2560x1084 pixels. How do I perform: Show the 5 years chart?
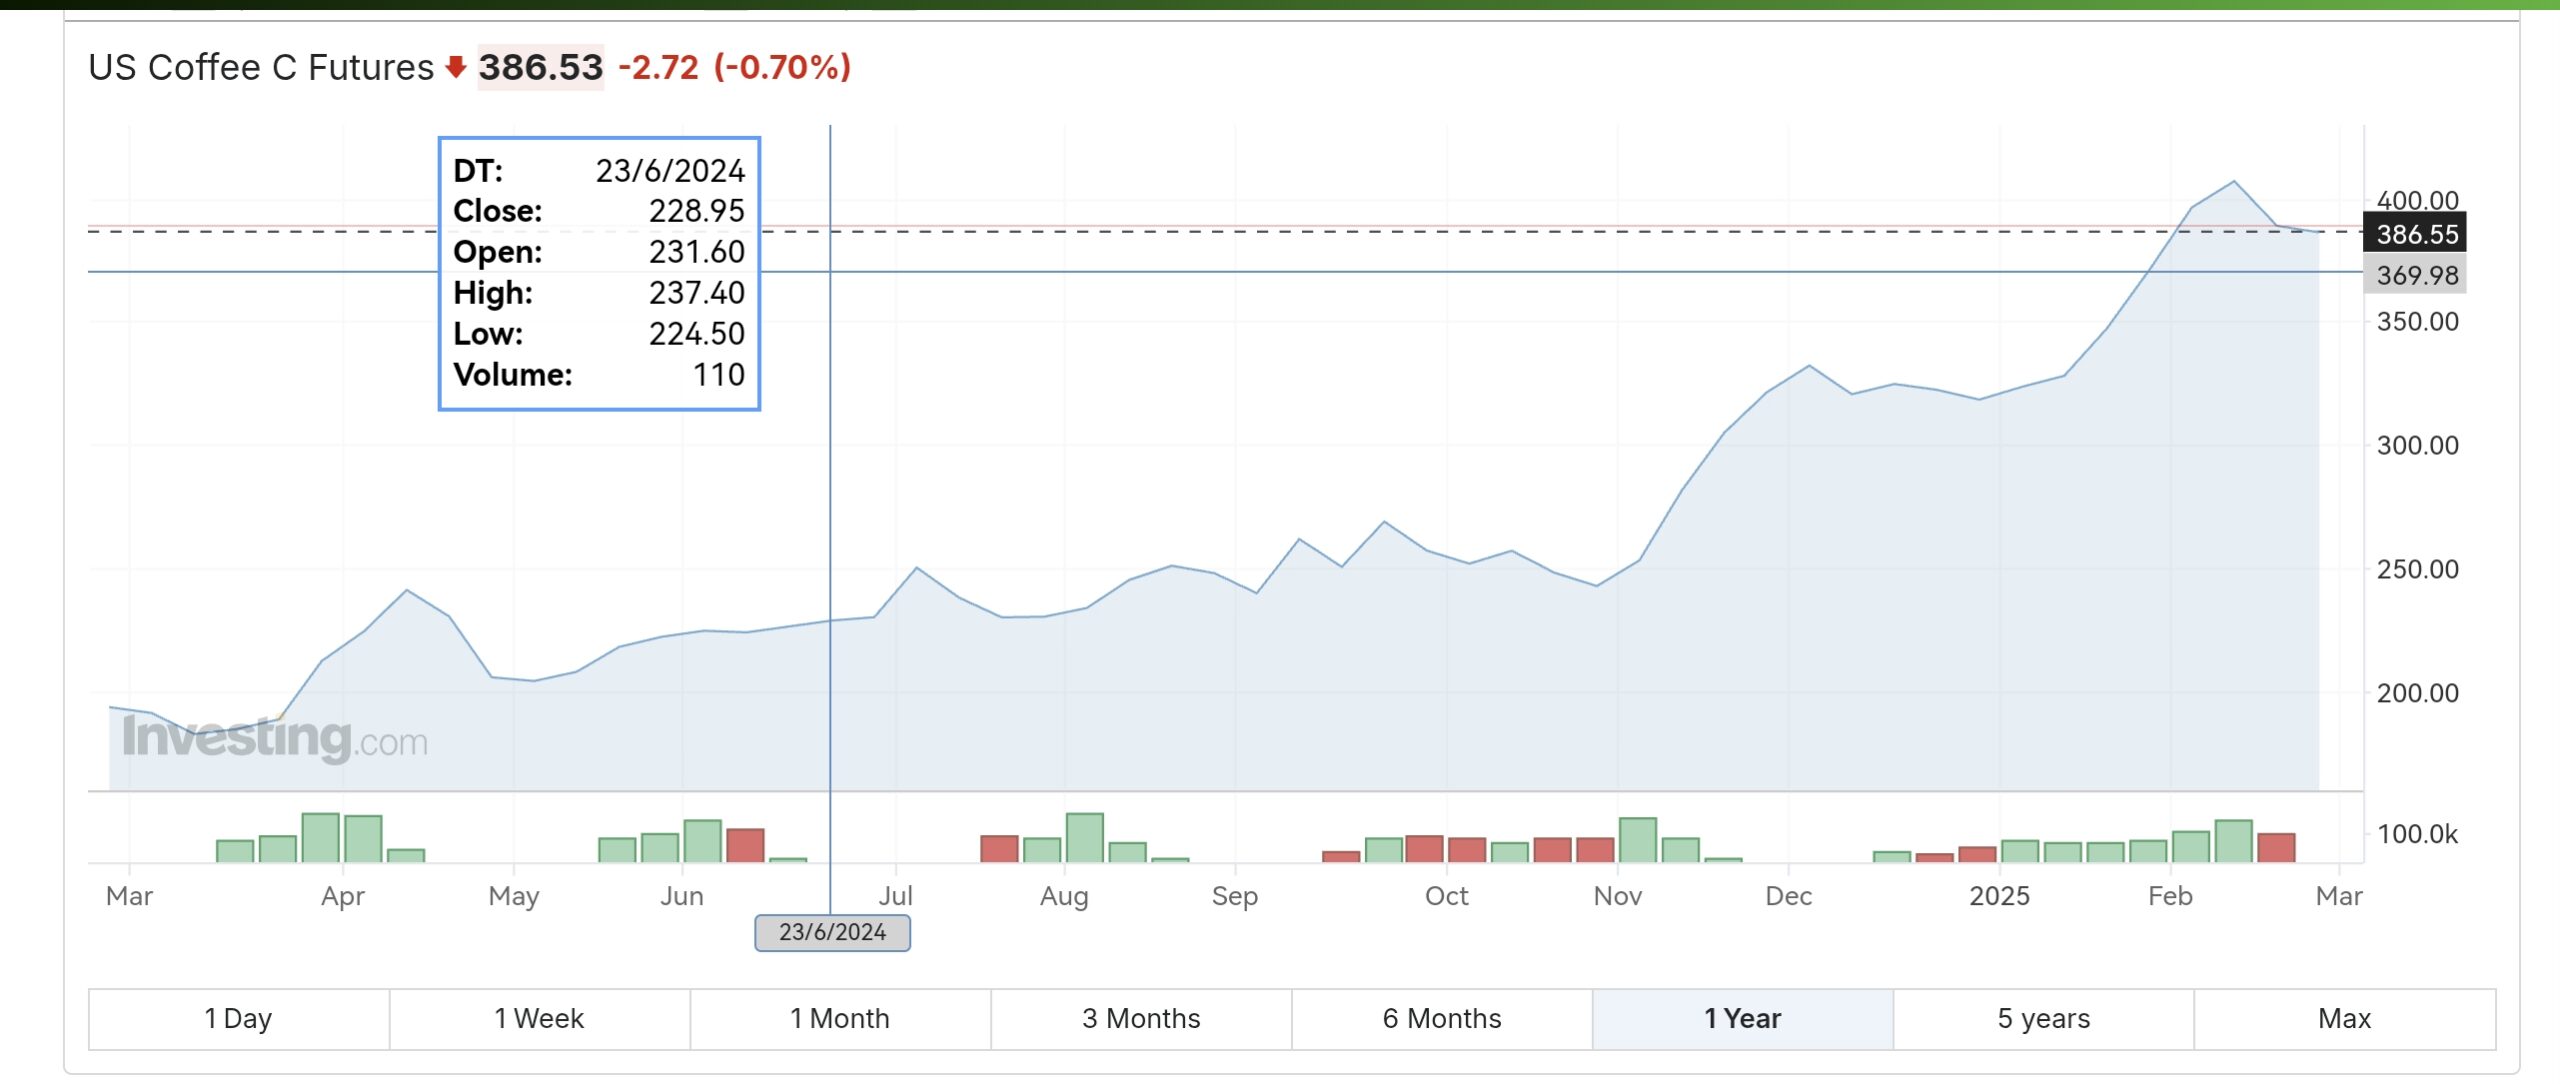tap(2043, 1018)
